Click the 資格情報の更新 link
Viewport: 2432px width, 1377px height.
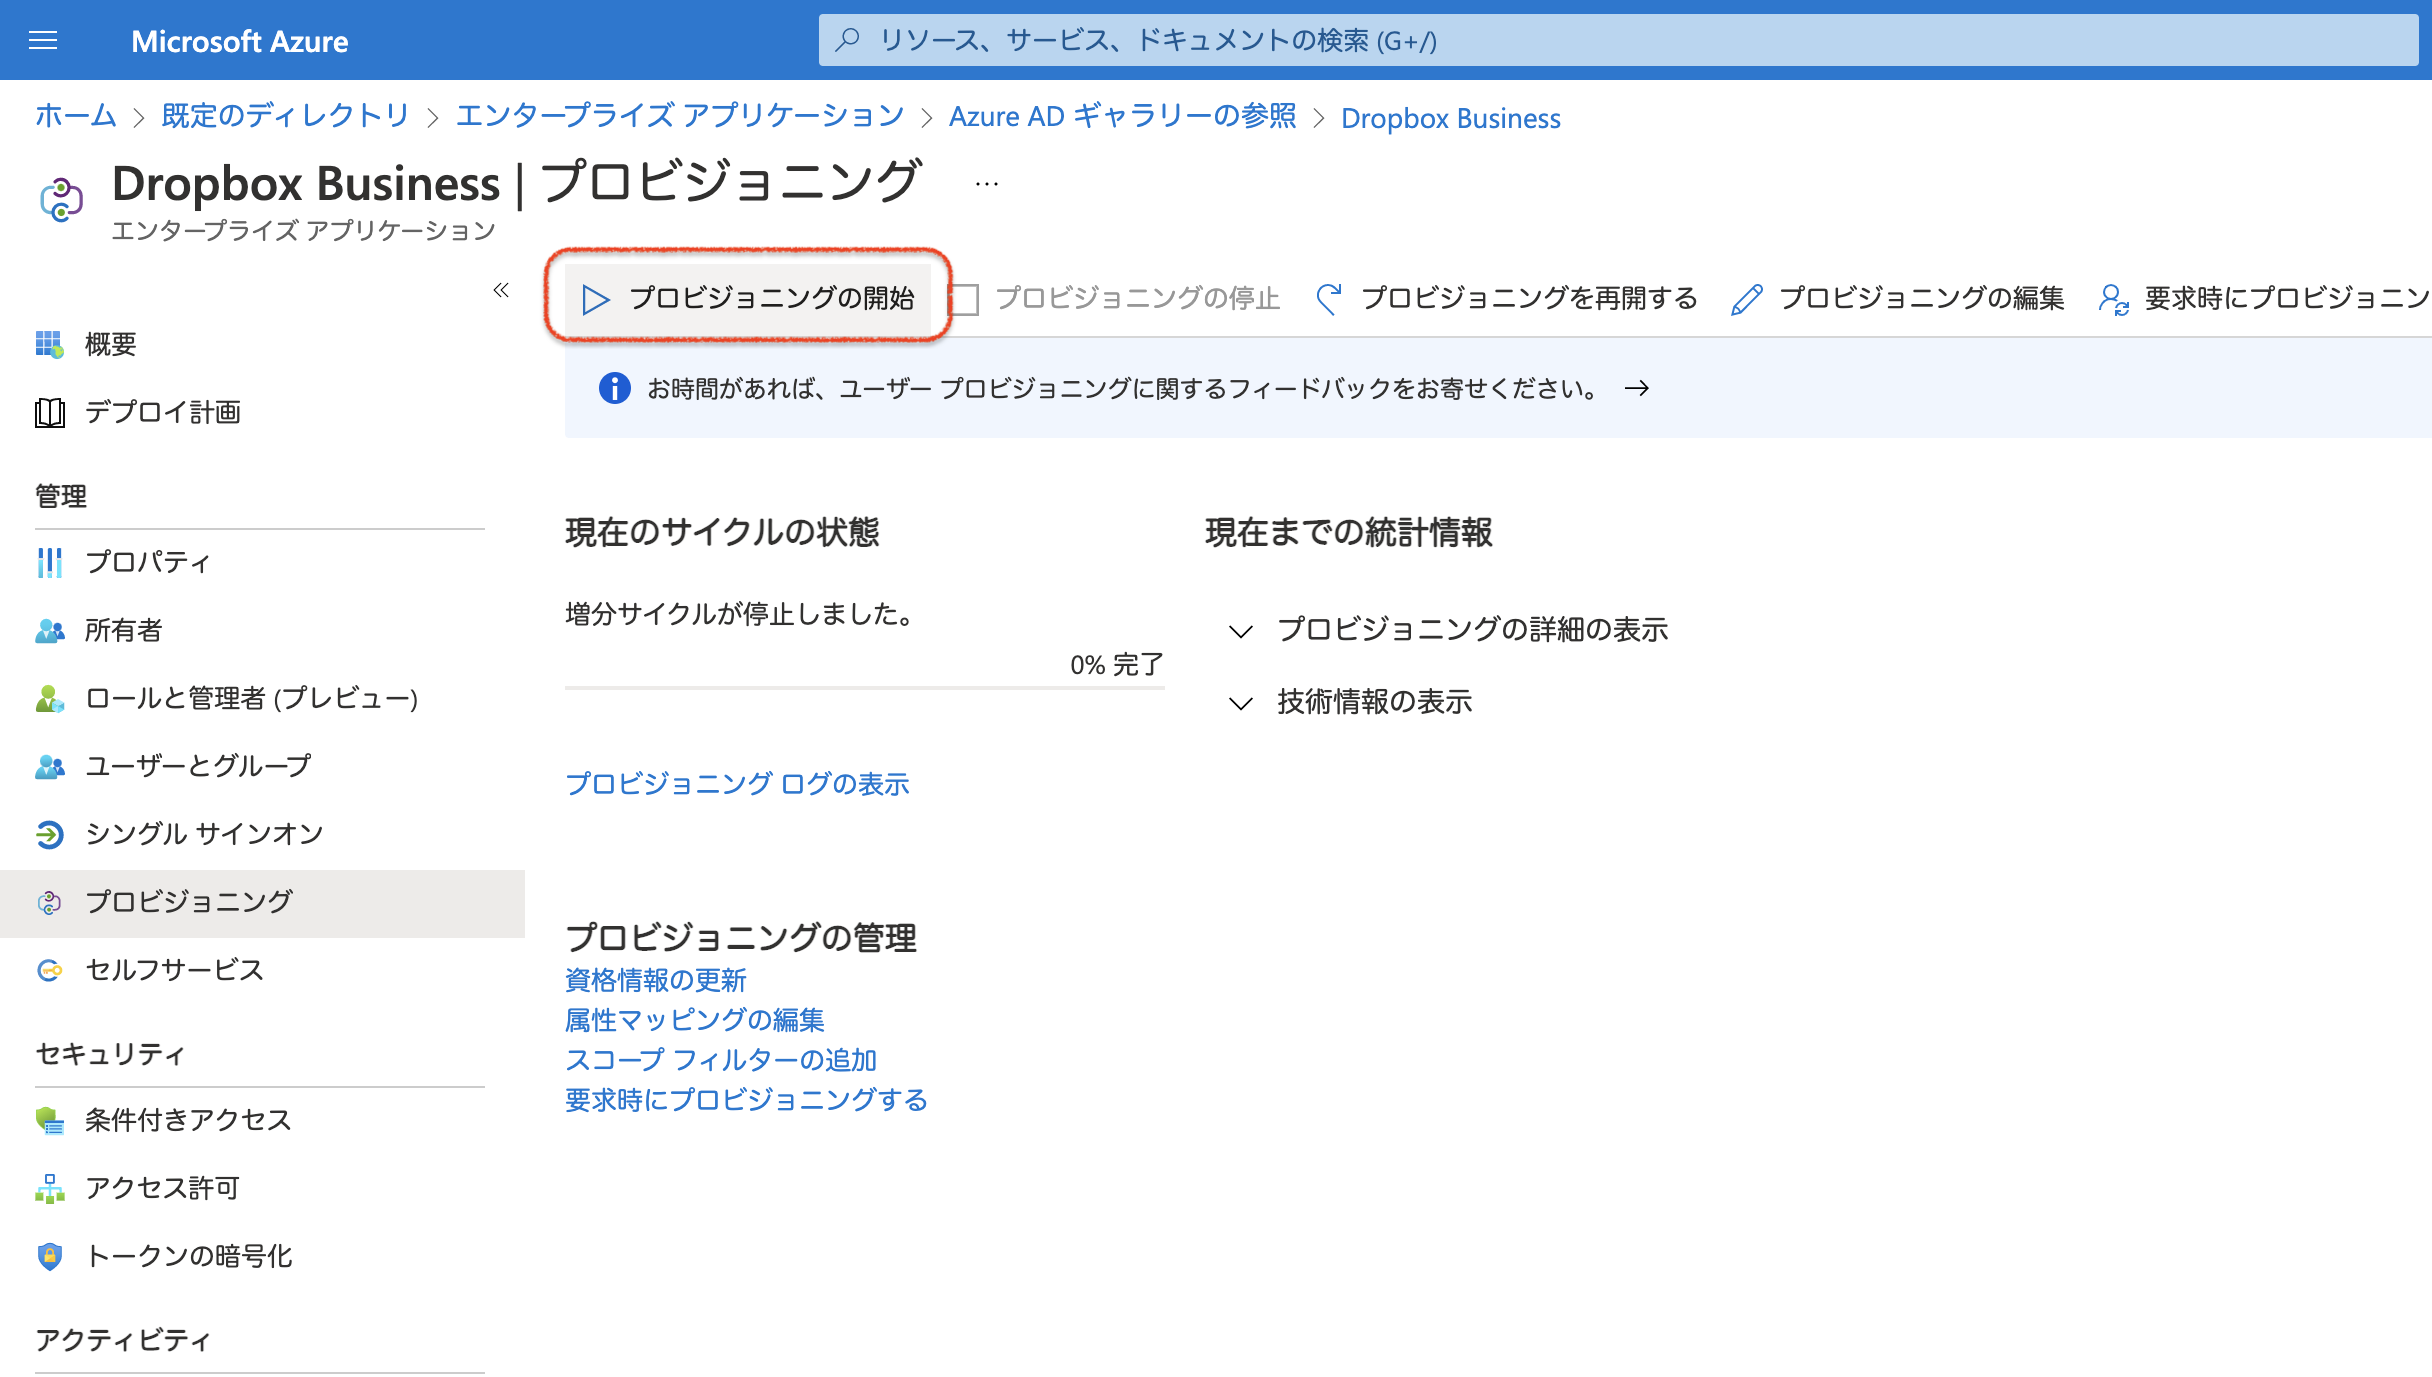coord(656,980)
